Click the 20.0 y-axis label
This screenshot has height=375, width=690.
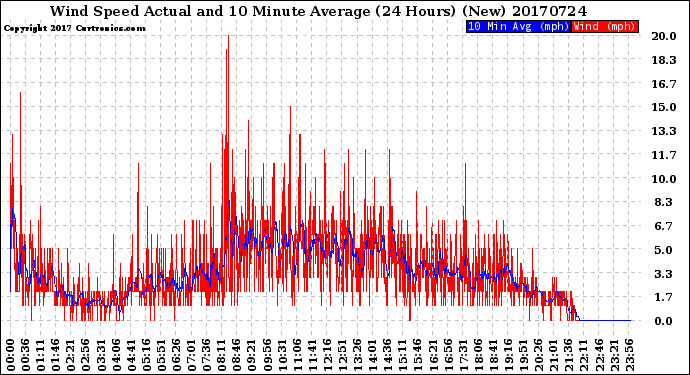click(664, 36)
